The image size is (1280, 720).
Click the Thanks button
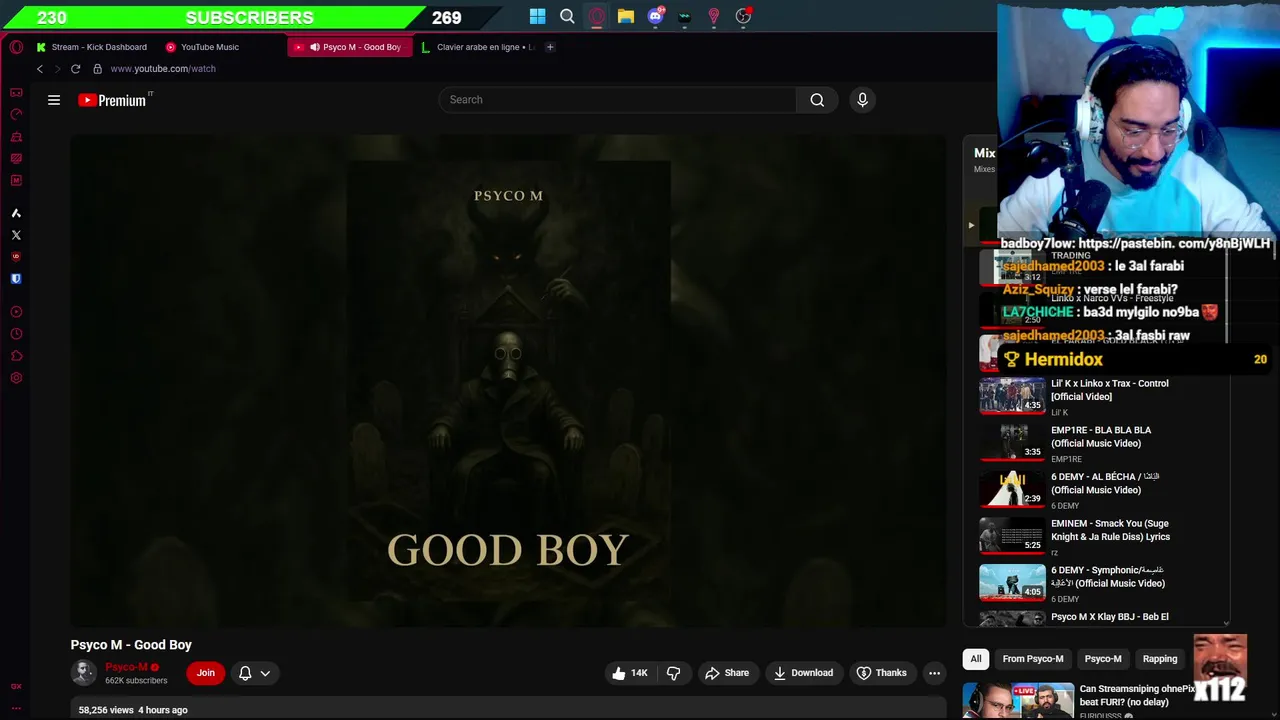click(x=881, y=673)
